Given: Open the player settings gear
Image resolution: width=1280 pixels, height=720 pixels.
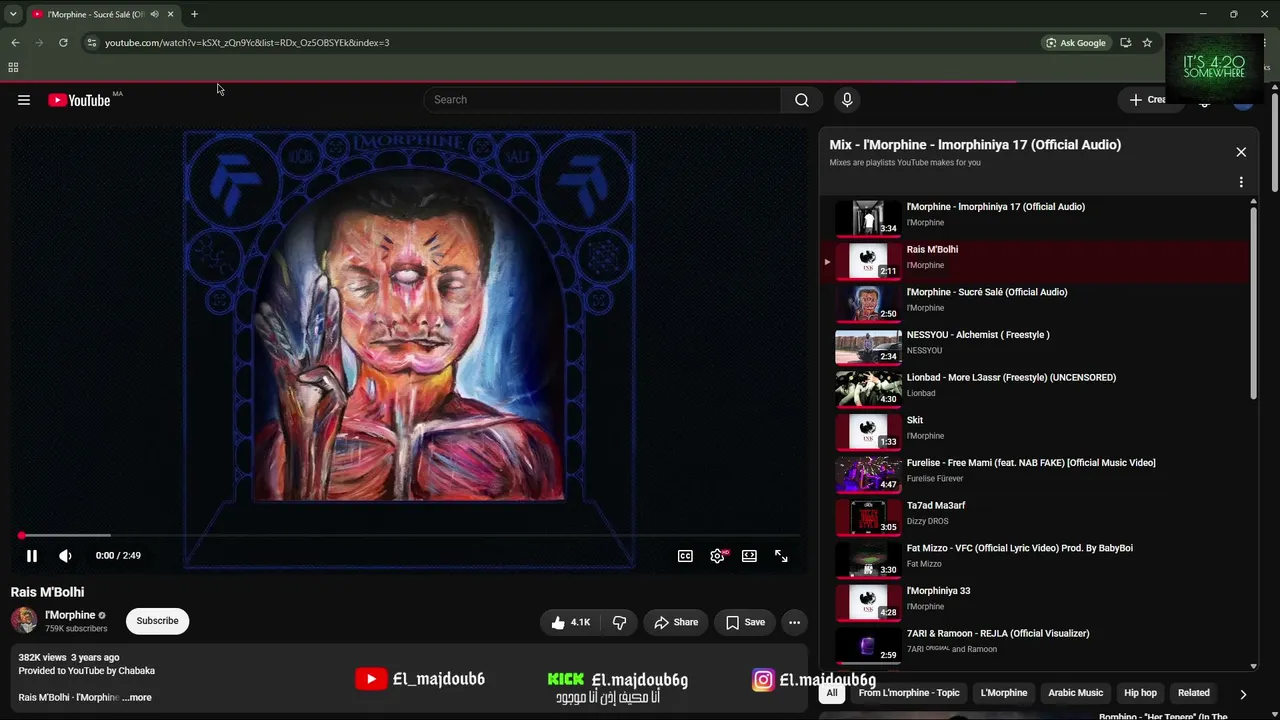Looking at the screenshot, I should point(717,556).
